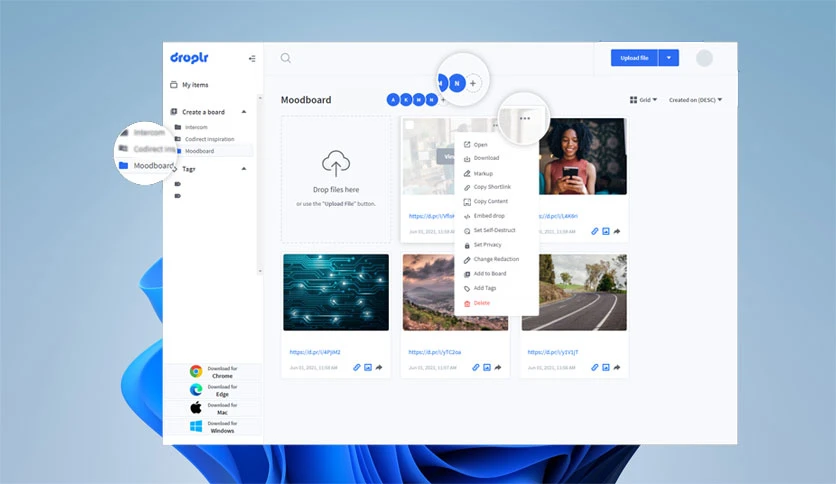Choose Download in the context menu
836x484 pixels.
pos(486,158)
